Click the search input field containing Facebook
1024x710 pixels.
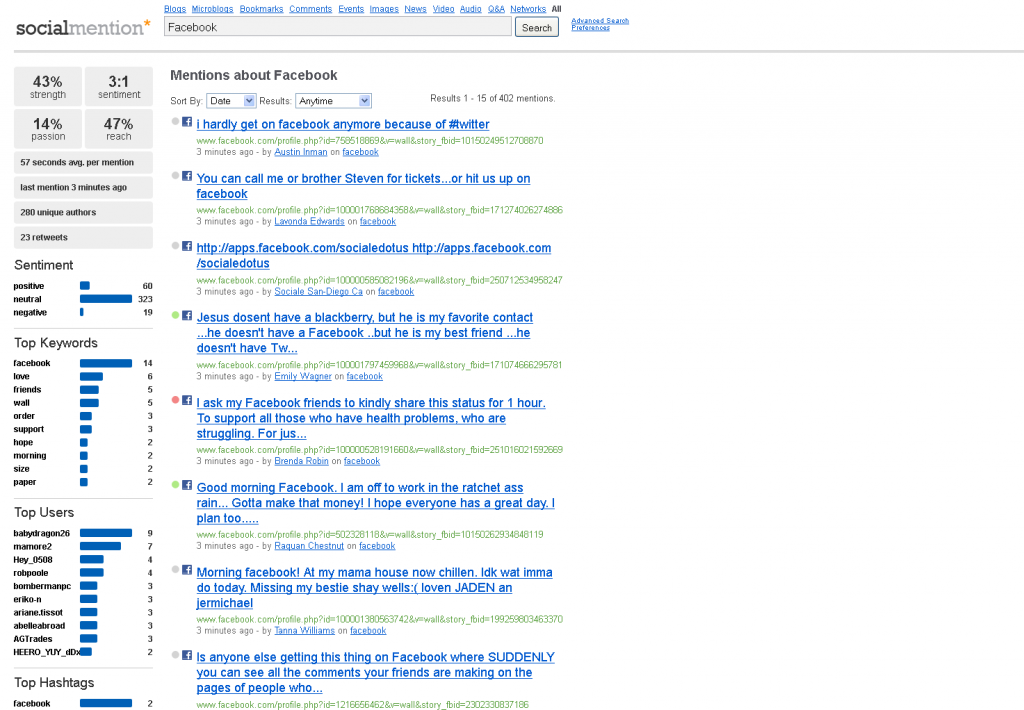337,27
